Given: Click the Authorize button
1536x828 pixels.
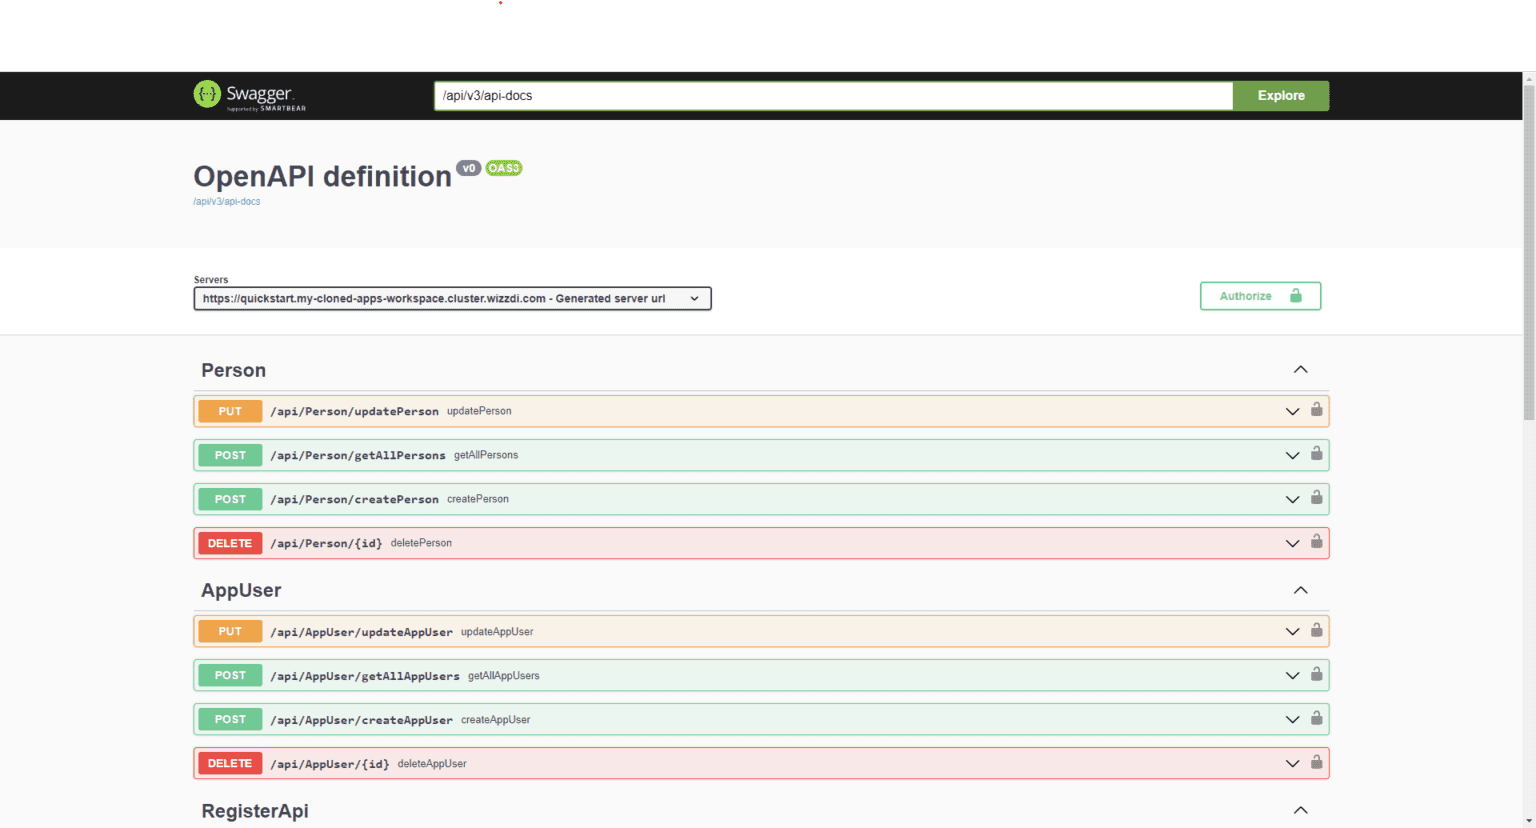Looking at the screenshot, I should click(1260, 296).
